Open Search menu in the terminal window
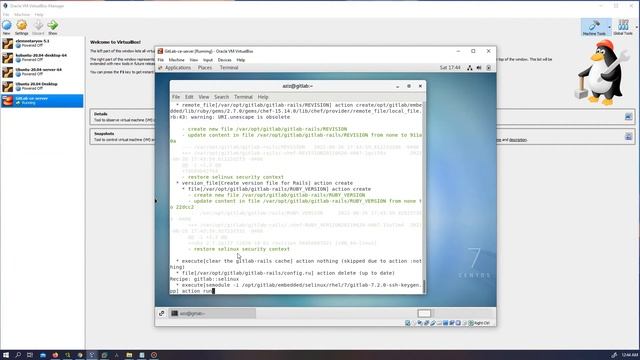 [221, 97]
